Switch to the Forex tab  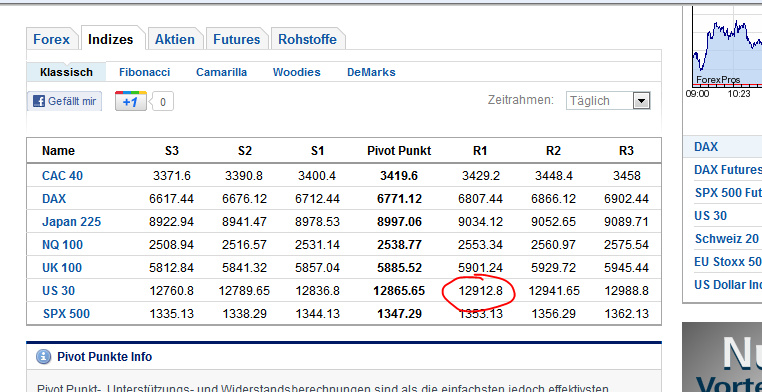pos(52,39)
